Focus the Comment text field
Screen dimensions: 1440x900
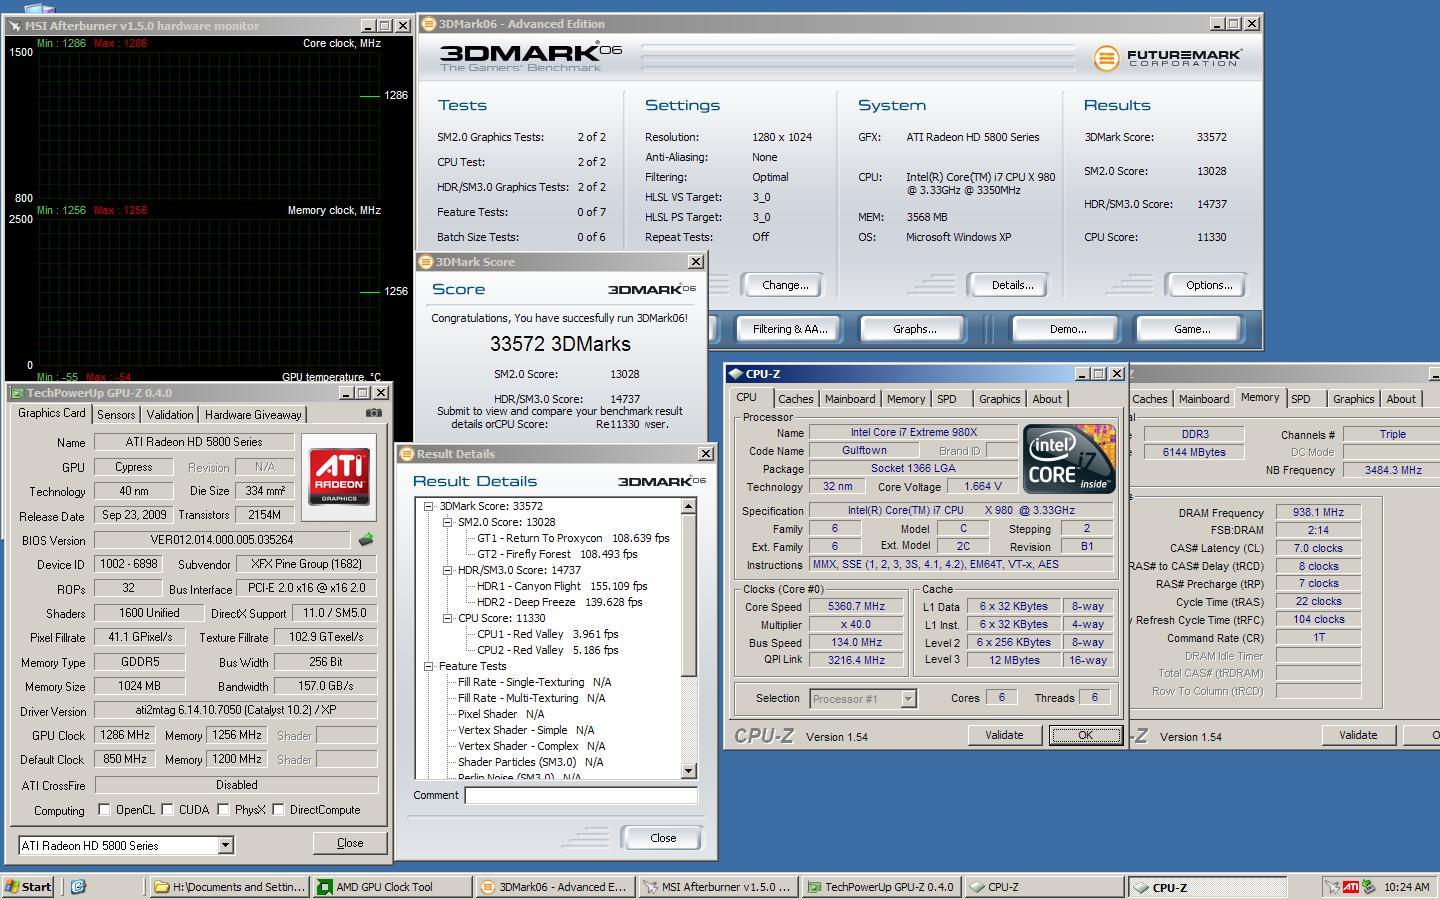point(581,796)
